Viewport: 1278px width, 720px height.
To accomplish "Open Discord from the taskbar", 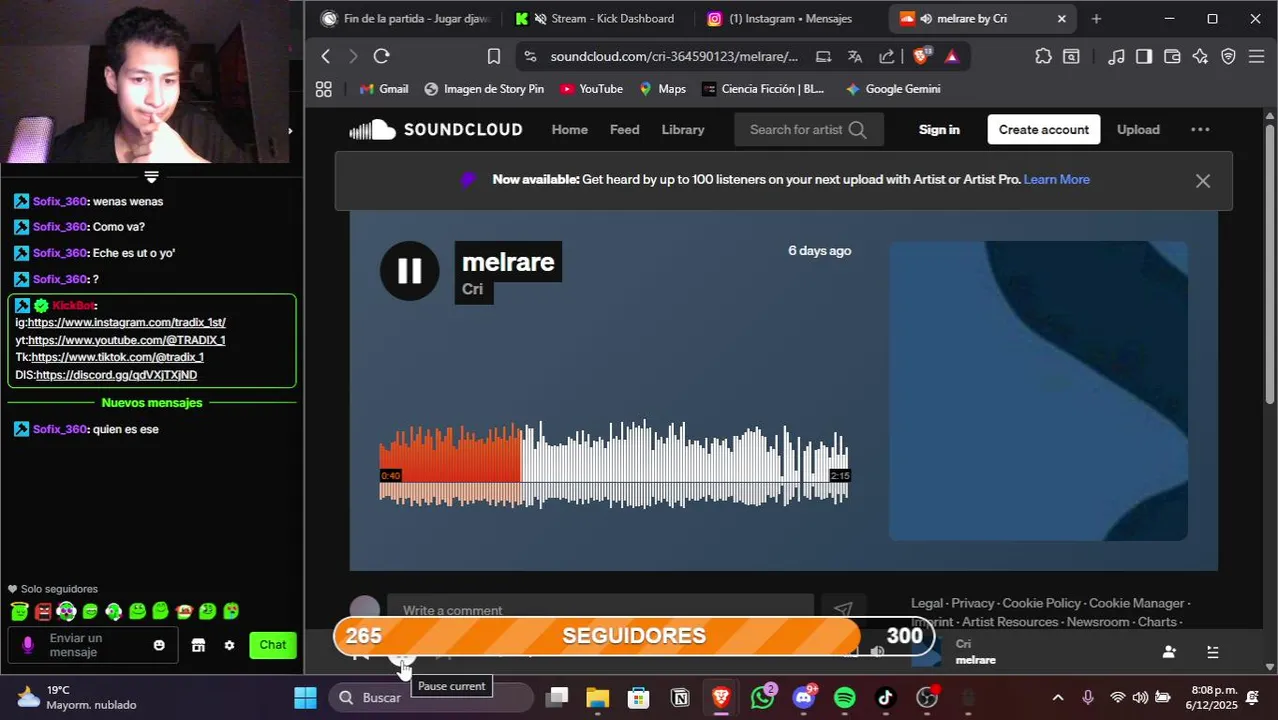I will click(804, 698).
